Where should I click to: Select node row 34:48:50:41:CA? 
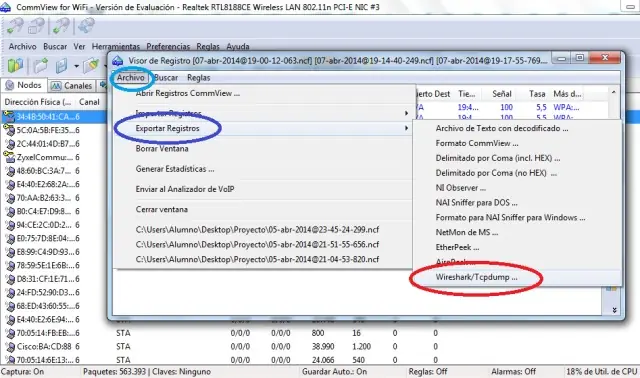click(x=54, y=117)
